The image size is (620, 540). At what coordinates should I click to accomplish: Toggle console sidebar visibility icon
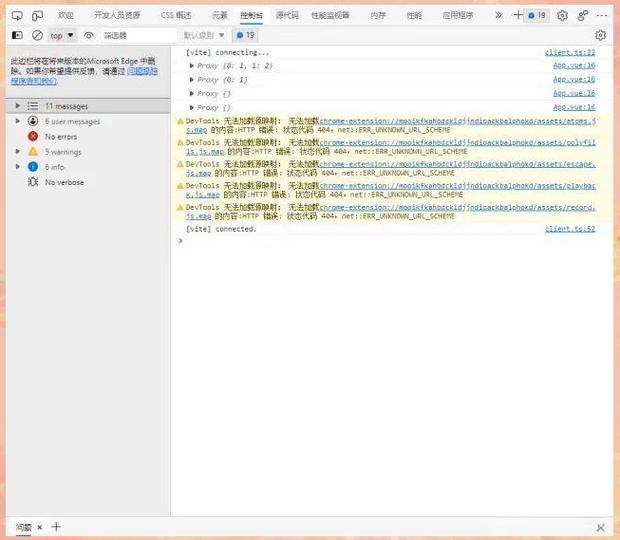[x=17, y=35]
